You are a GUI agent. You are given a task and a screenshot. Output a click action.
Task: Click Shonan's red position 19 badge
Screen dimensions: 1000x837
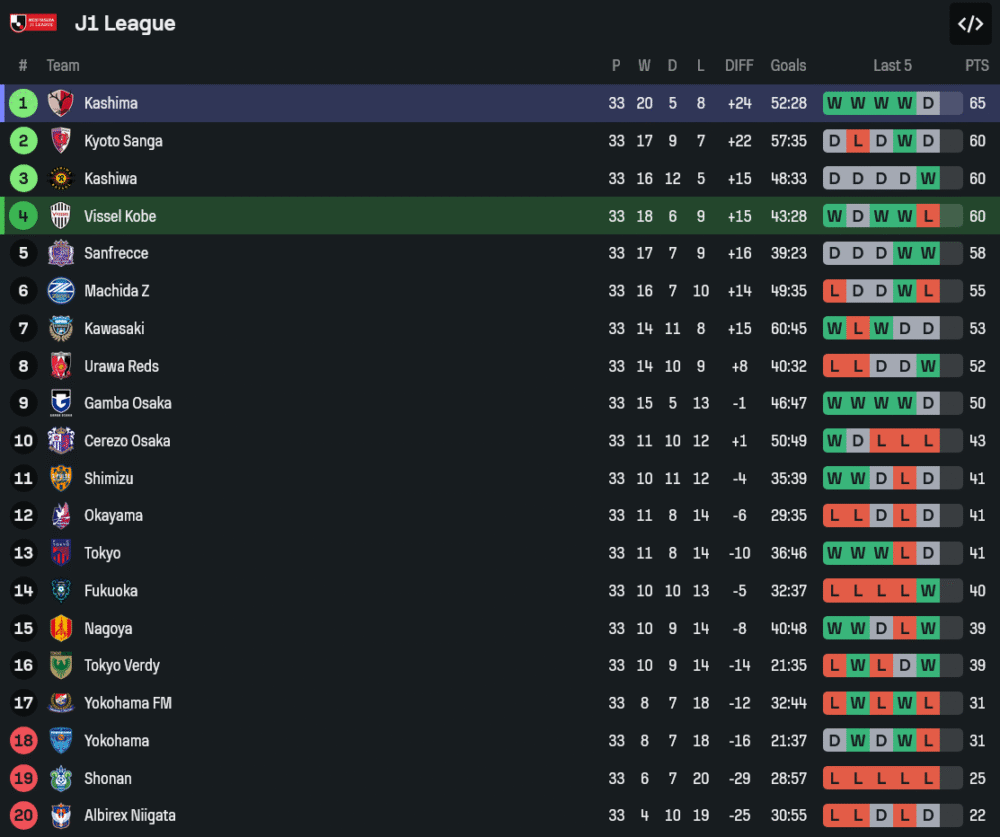[x=24, y=778]
